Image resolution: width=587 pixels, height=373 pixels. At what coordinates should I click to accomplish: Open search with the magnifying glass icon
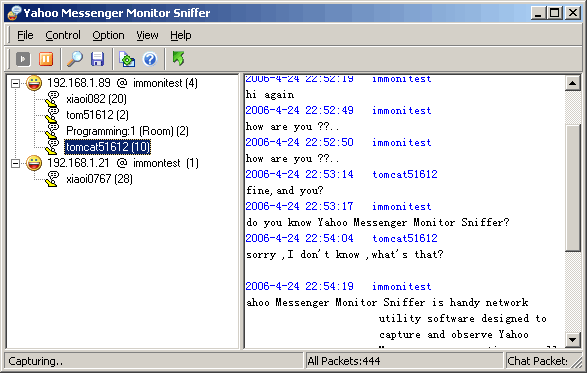pos(75,59)
